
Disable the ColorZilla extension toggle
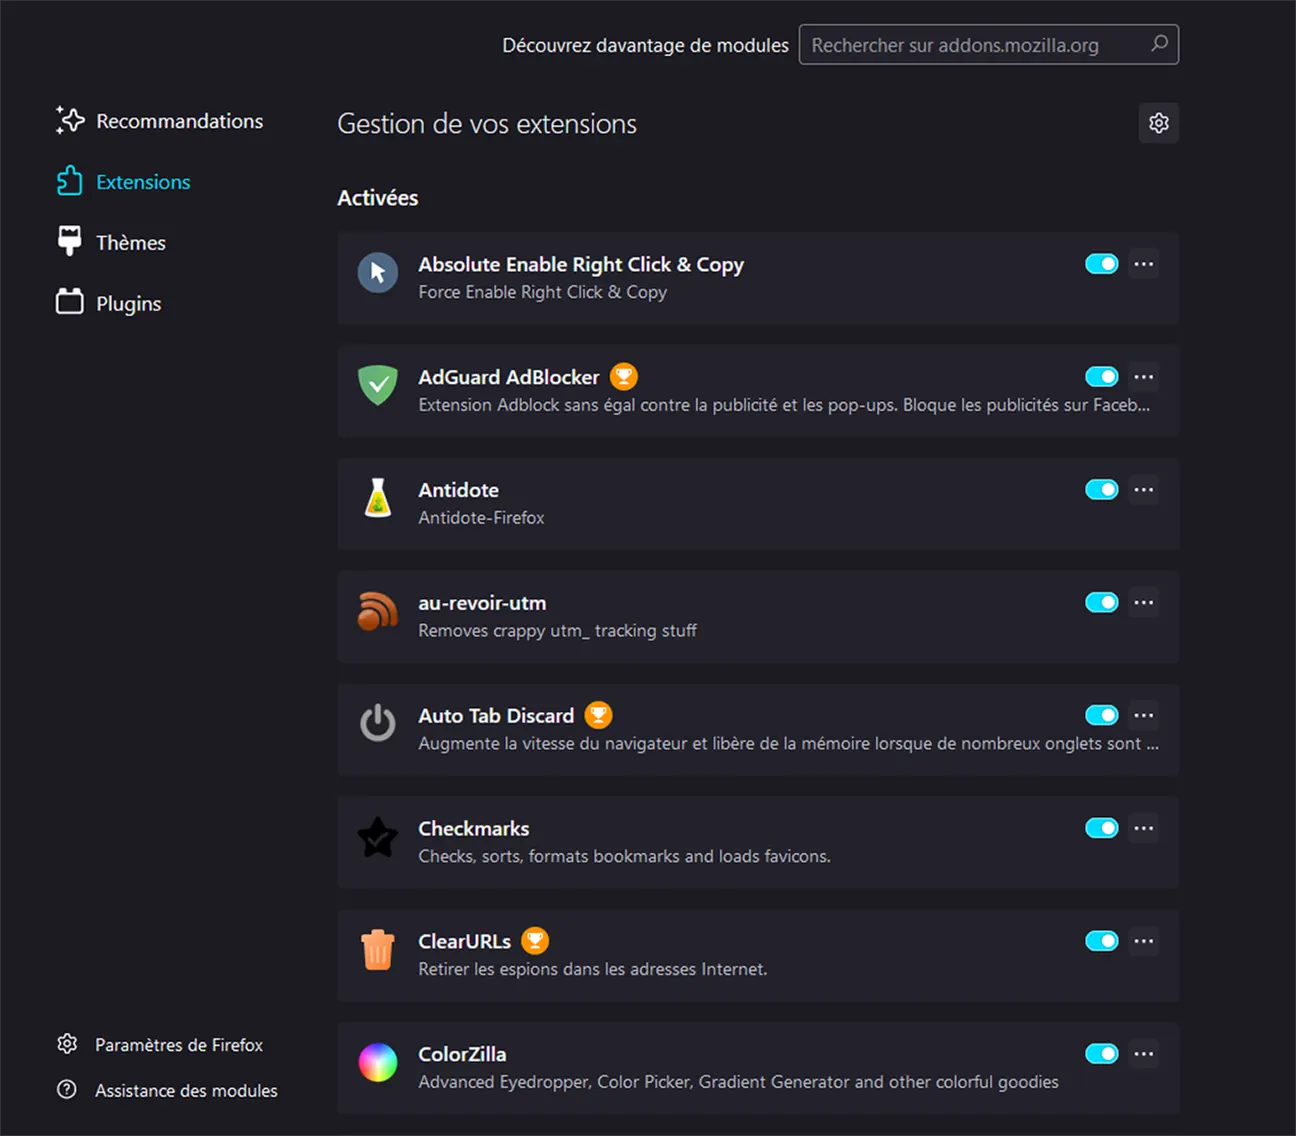(x=1102, y=1054)
